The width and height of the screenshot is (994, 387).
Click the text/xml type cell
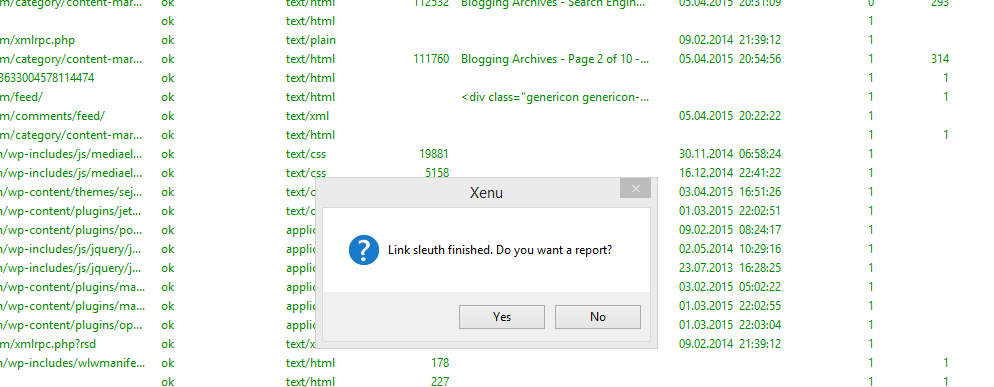307,116
